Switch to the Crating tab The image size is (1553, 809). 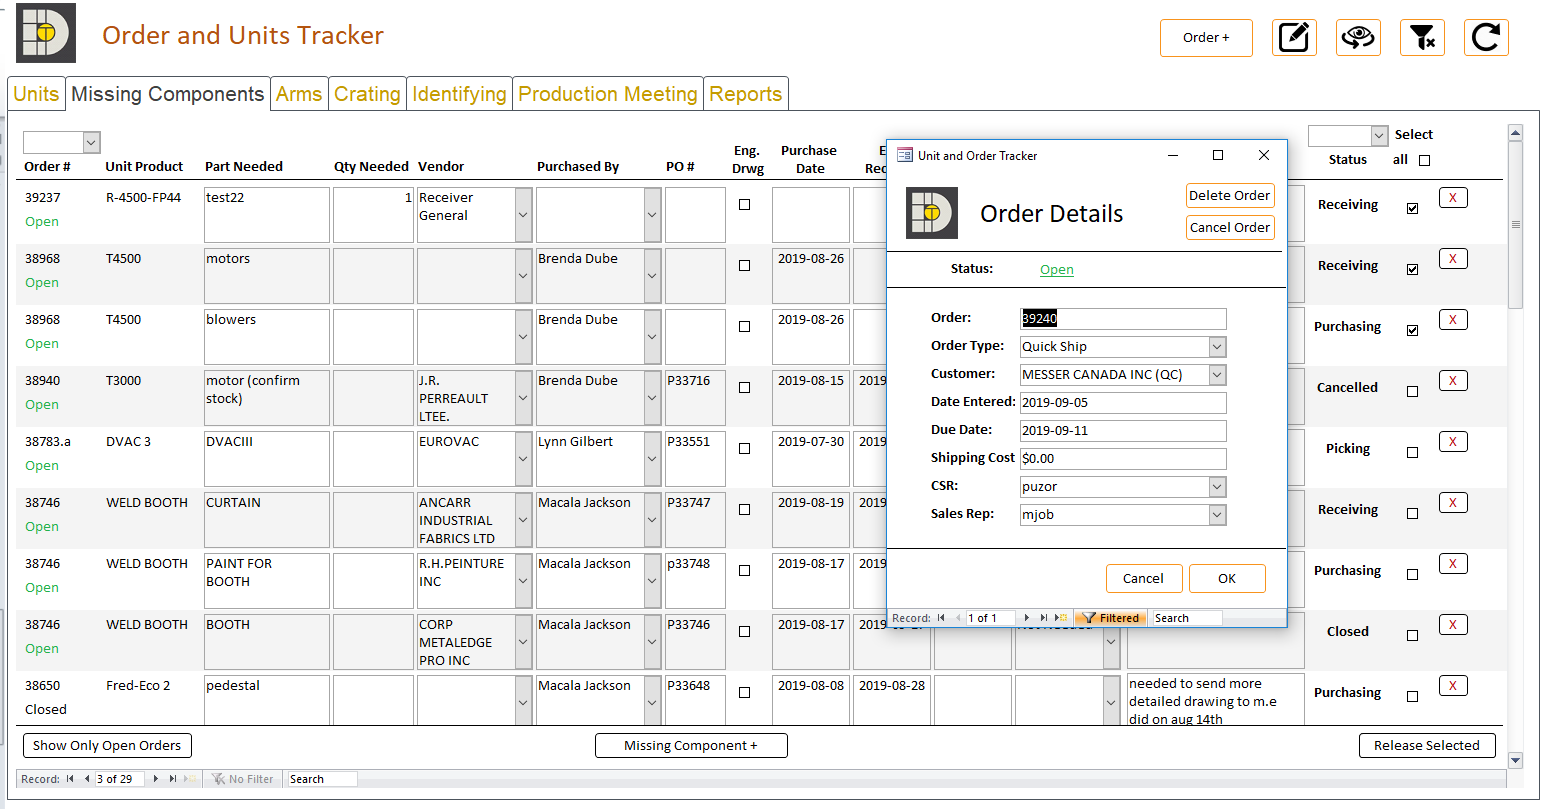367,94
